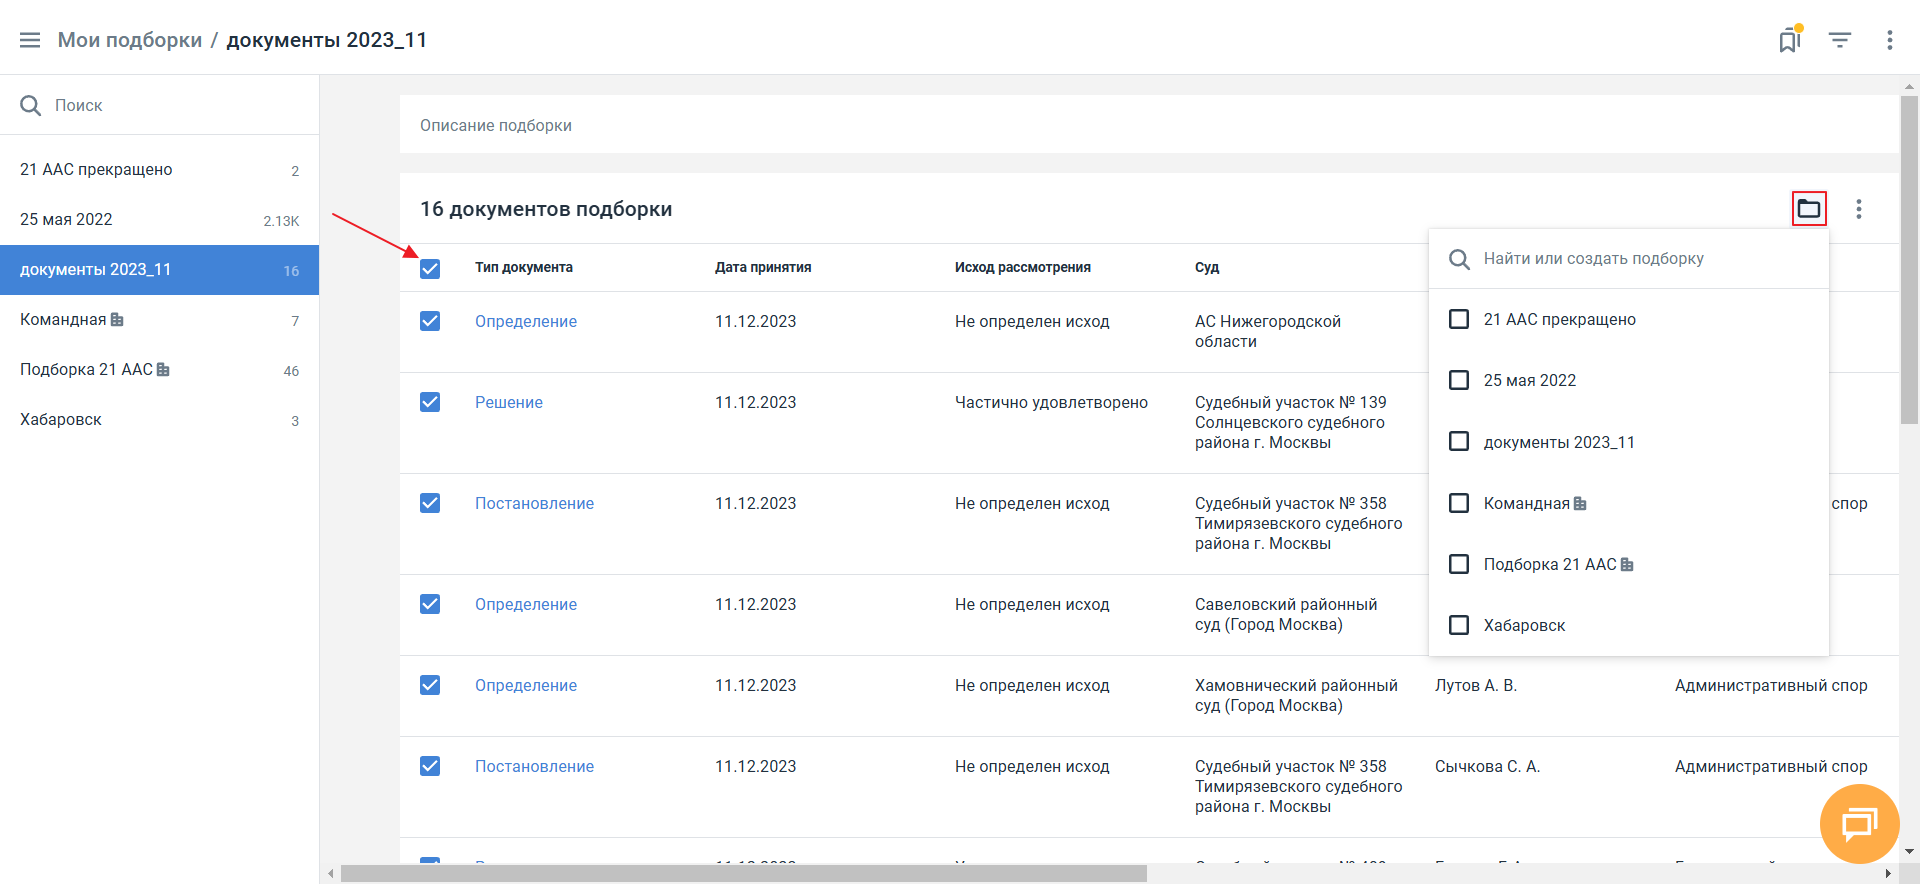Open sidebar collection 25 мая 2022
This screenshot has height=884, width=1920.
159,220
